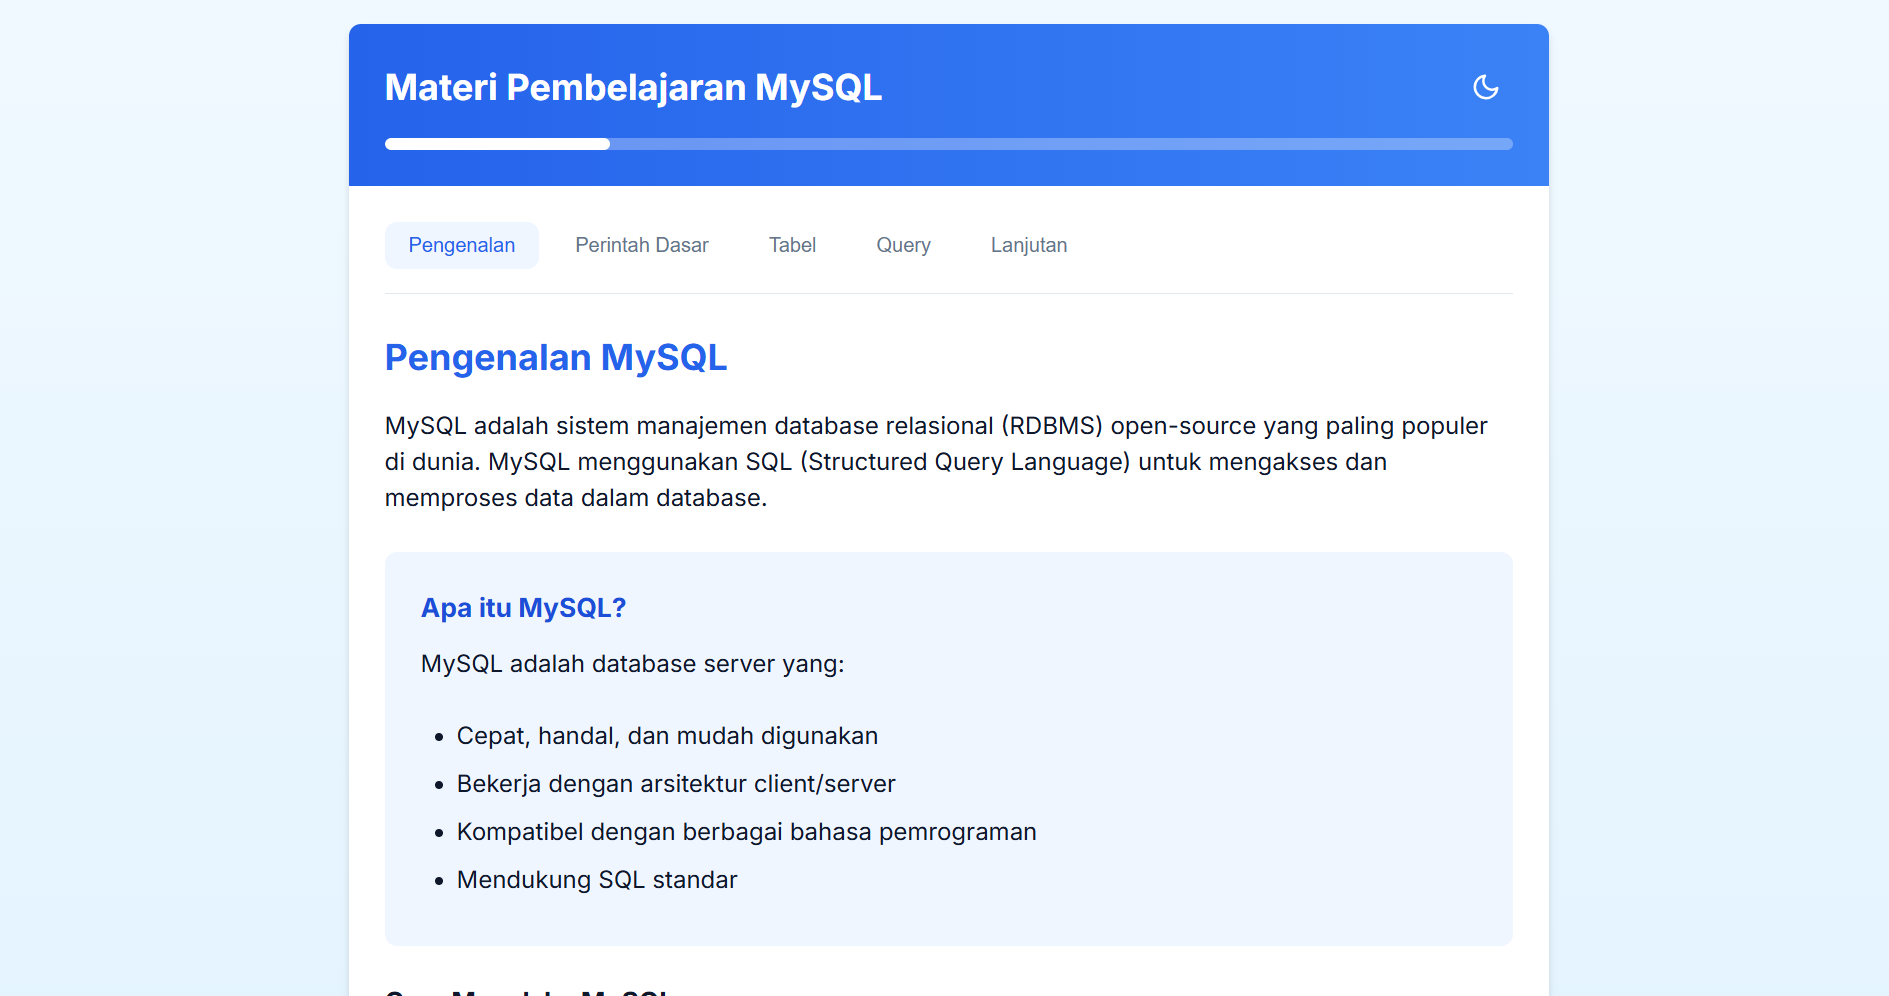Switch to the Perintah Dasar tab
The height and width of the screenshot is (996, 1889).
(641, 245)
